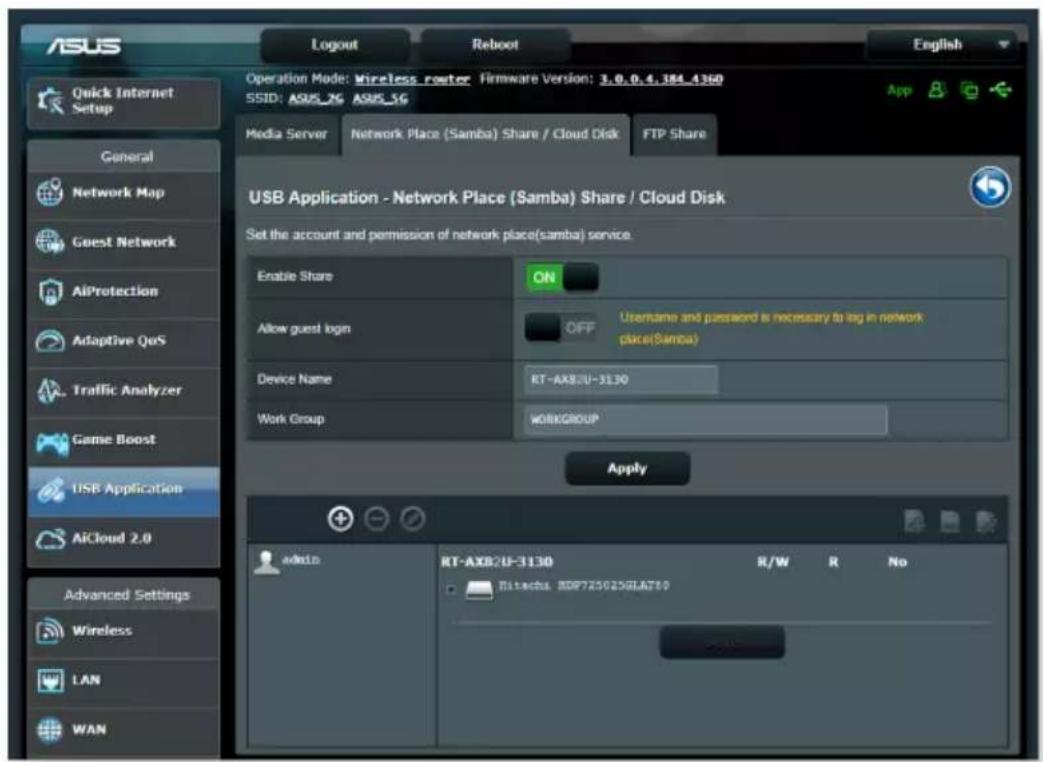Open Wireless advanced settings
Image resolution: width=1043 pixels, height=762 pixels.
(124, 631)
